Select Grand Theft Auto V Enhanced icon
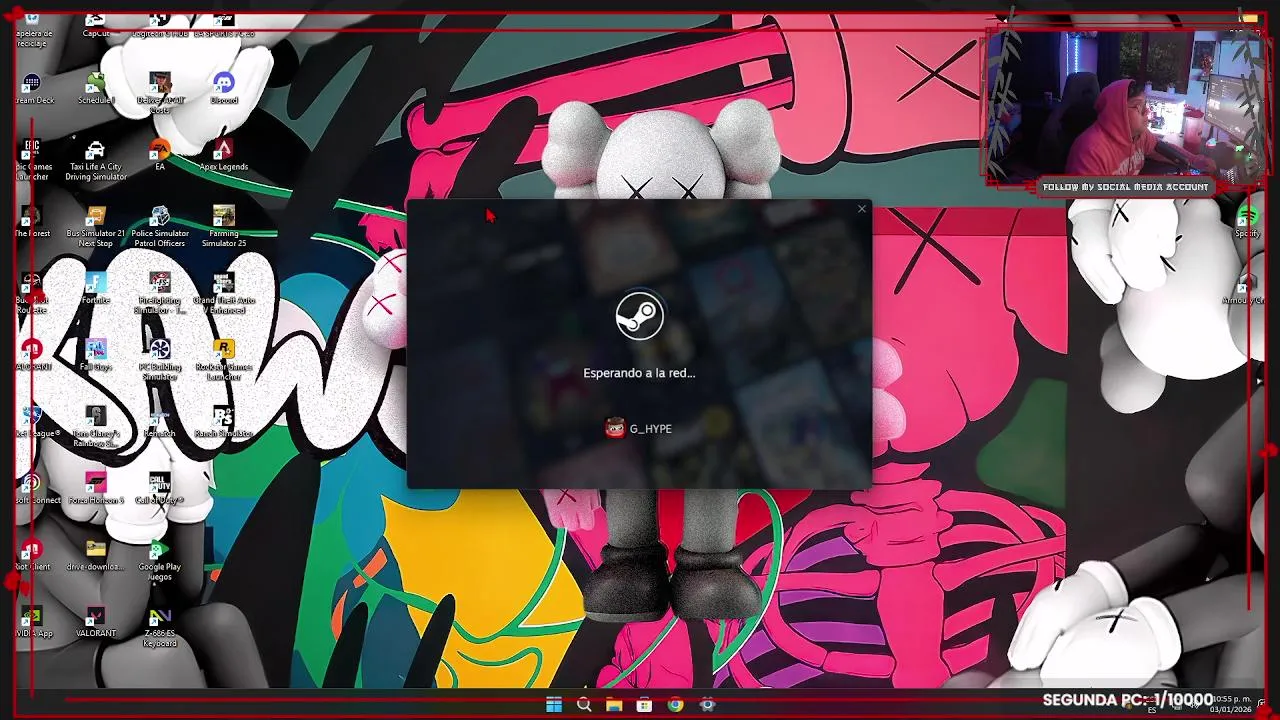The height and width of the screenshot is (720, 1280). [224, 294]
